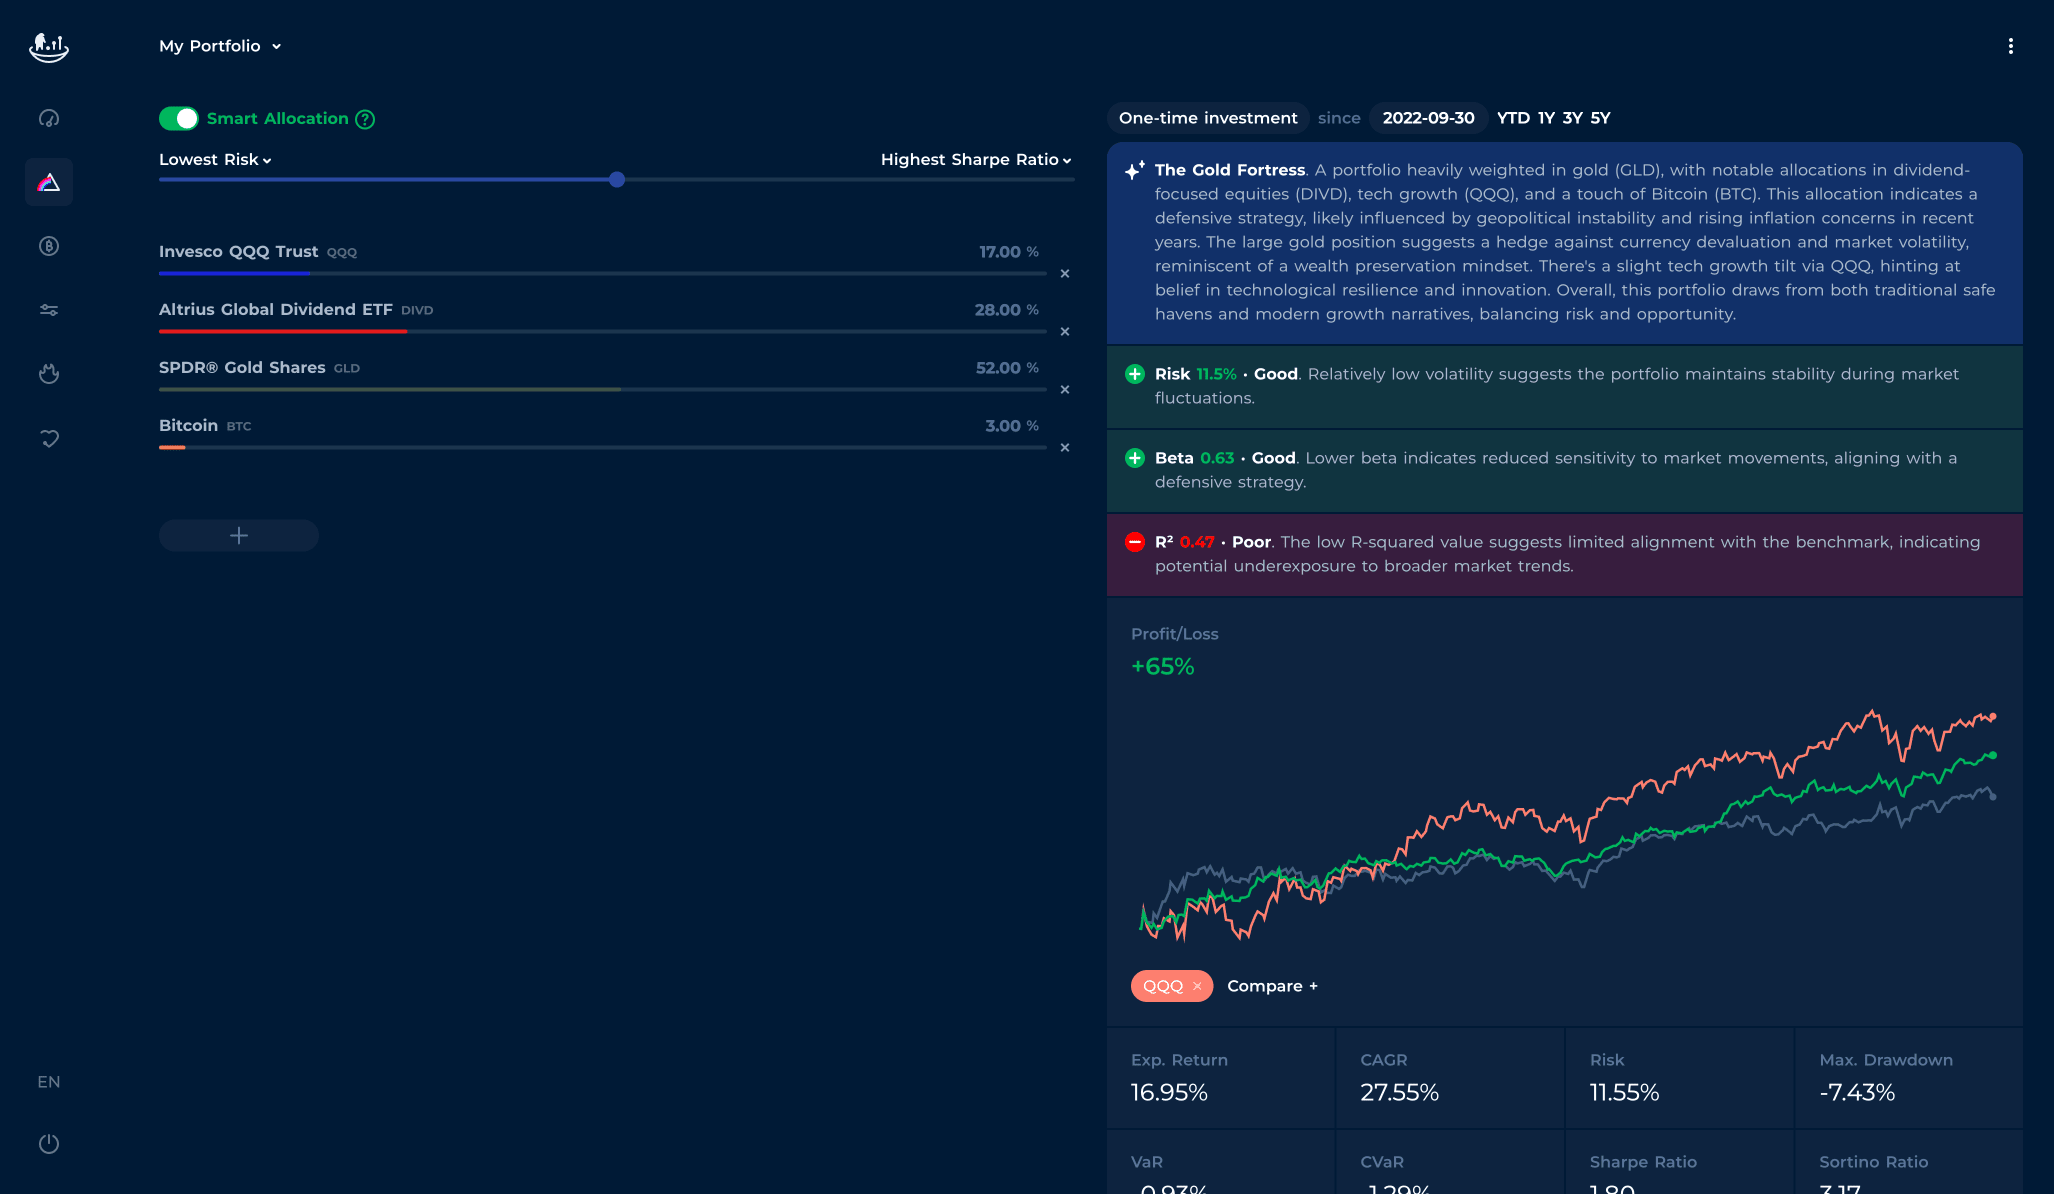Screen dimensions: 2054x1194
Task: Click the app logo icon
Action: click(48, 47)
